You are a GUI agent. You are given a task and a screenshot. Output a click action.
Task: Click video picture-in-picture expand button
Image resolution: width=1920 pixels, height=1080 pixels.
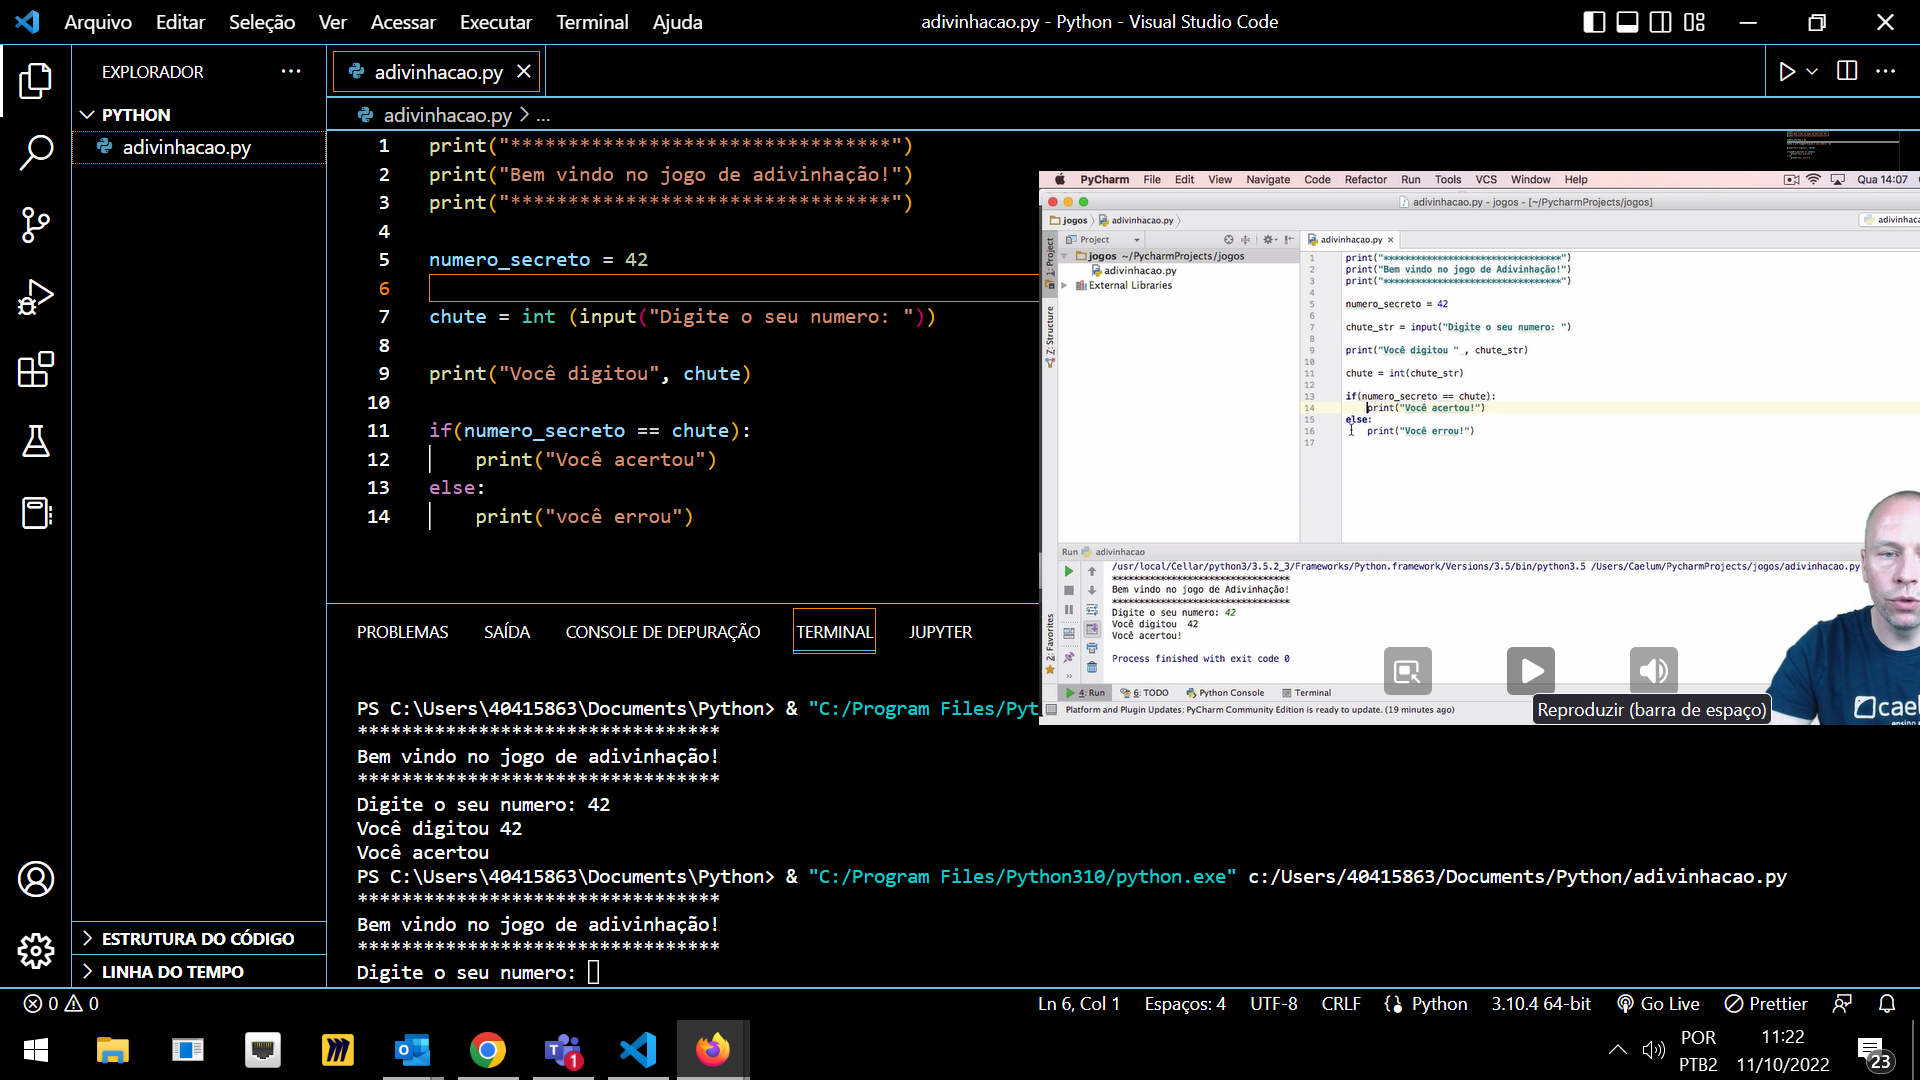(x=1408, y=671)
